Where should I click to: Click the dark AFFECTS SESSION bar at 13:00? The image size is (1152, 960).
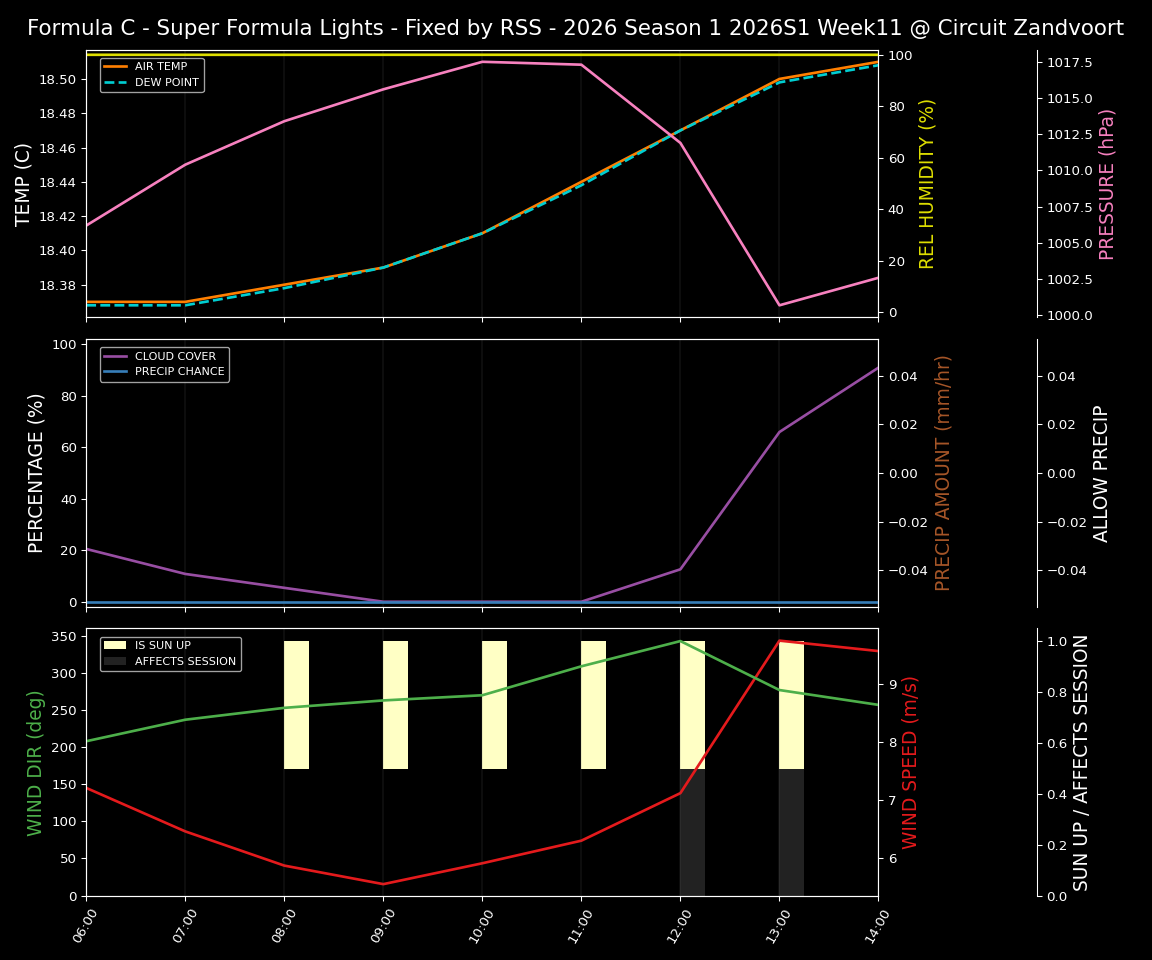pos(791,830)
